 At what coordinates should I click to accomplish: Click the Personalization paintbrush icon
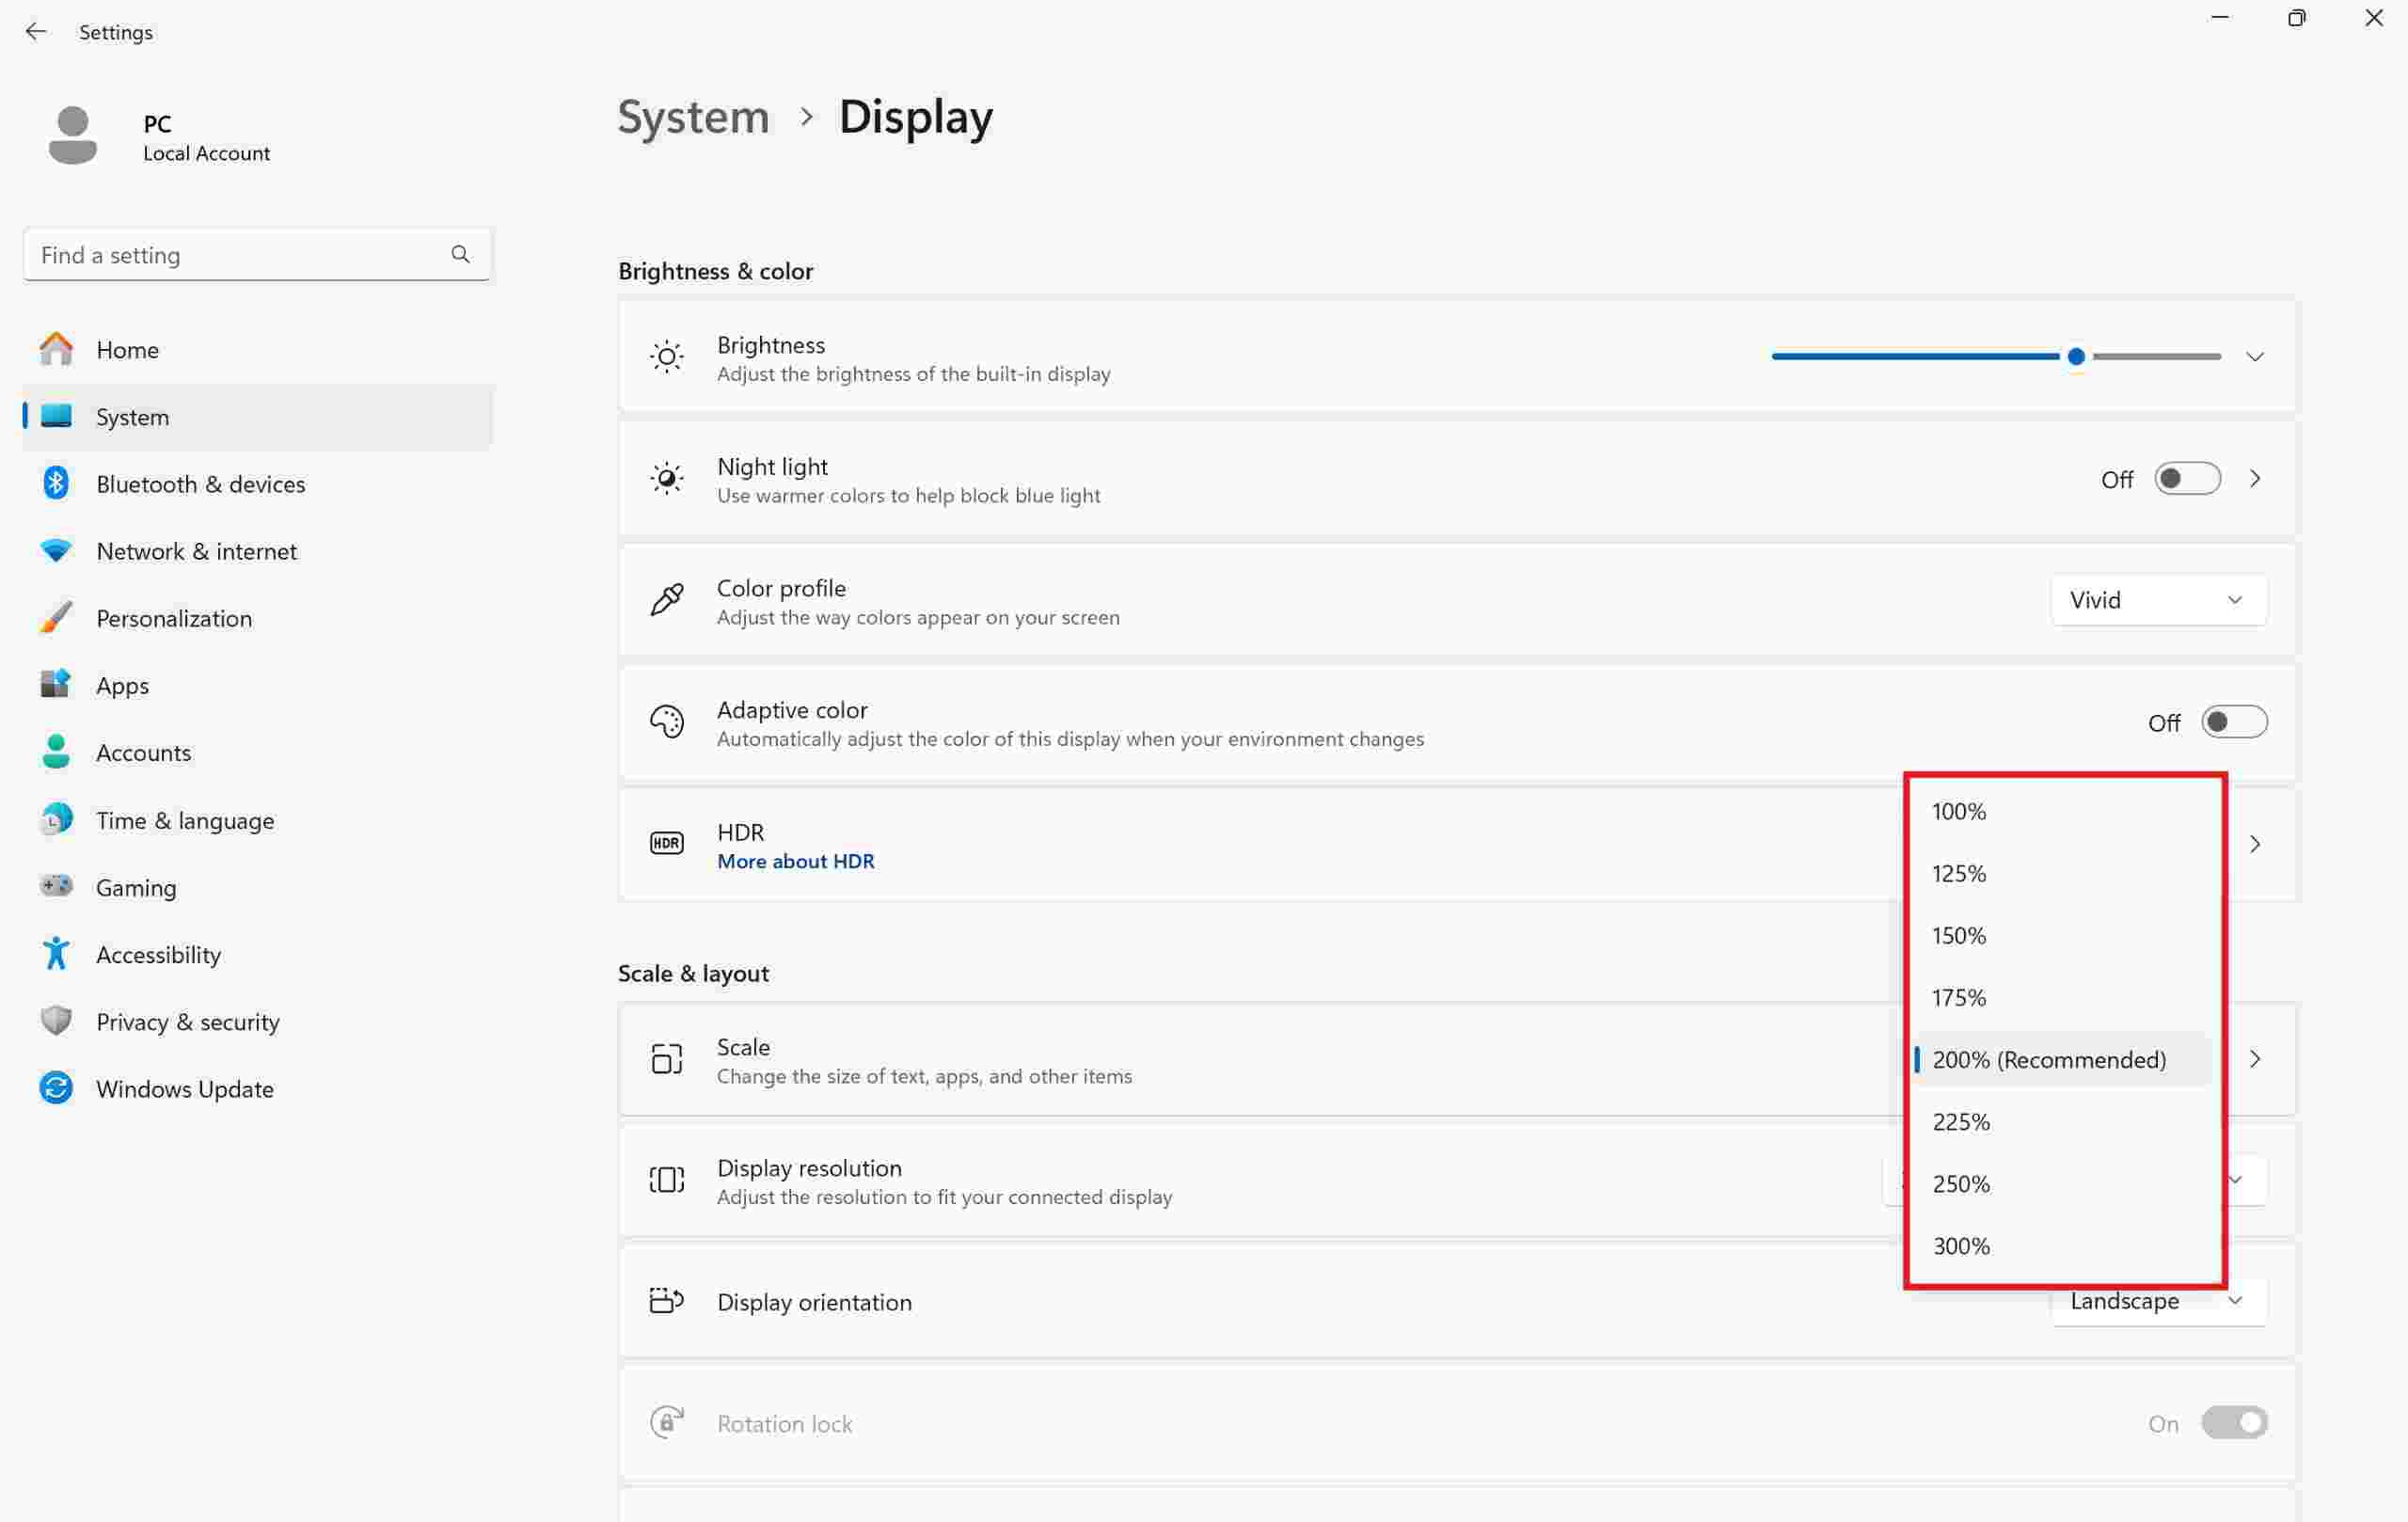pyautogui.click(x=57, y=617)
